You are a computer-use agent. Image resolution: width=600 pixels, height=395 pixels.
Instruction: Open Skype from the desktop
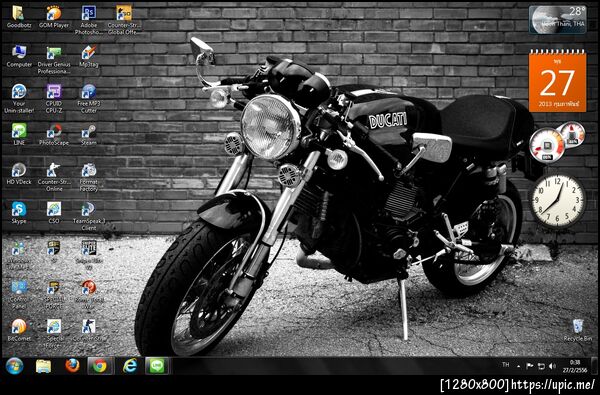(19, 213)
